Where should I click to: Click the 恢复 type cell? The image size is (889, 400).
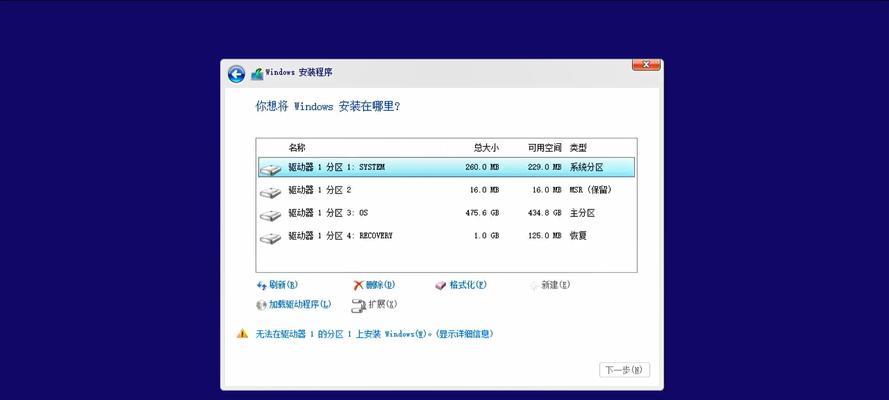click(x=578, y=236)
